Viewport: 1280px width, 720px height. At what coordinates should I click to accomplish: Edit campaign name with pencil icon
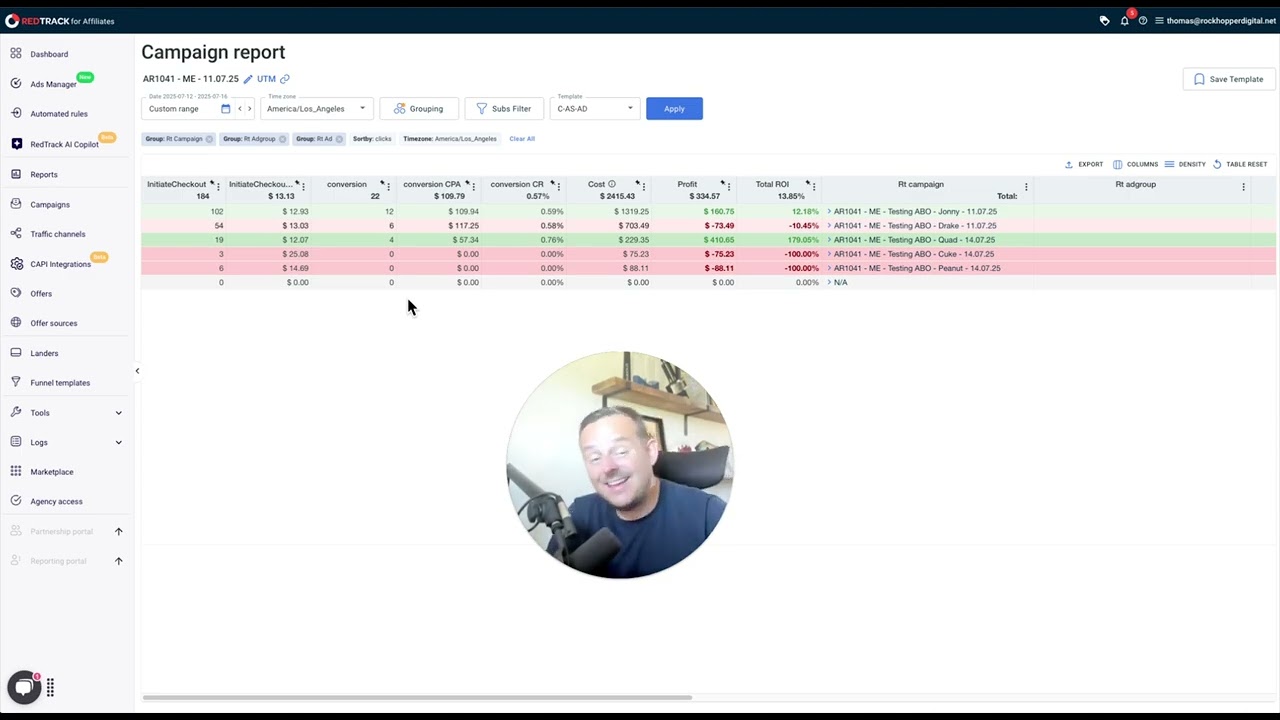248,79
